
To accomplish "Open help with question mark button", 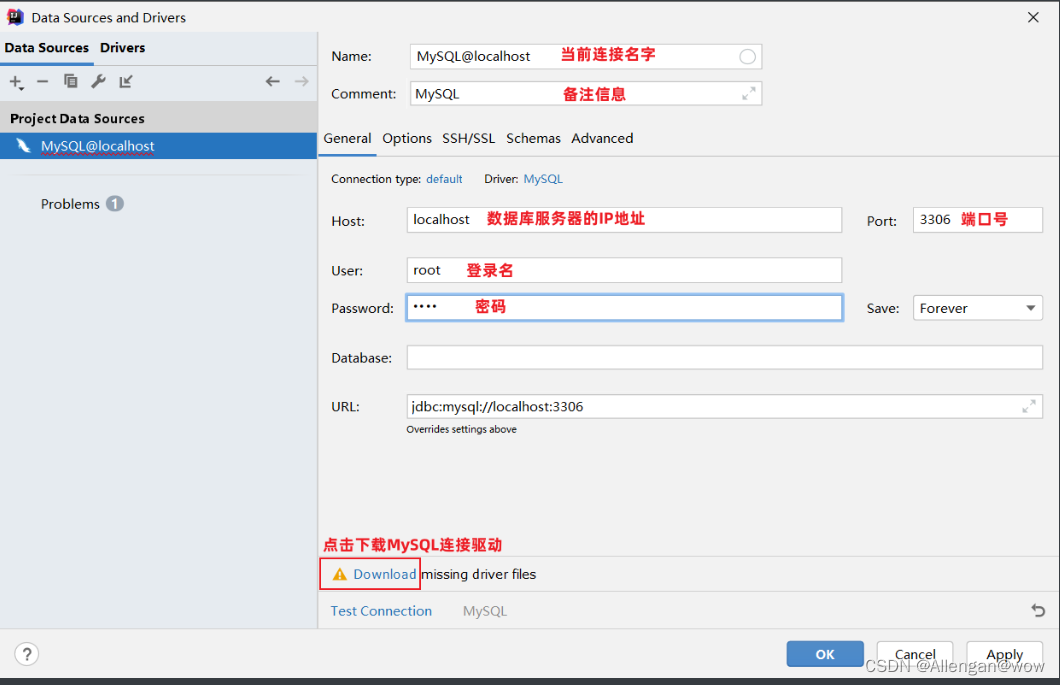I will point(26,654).
